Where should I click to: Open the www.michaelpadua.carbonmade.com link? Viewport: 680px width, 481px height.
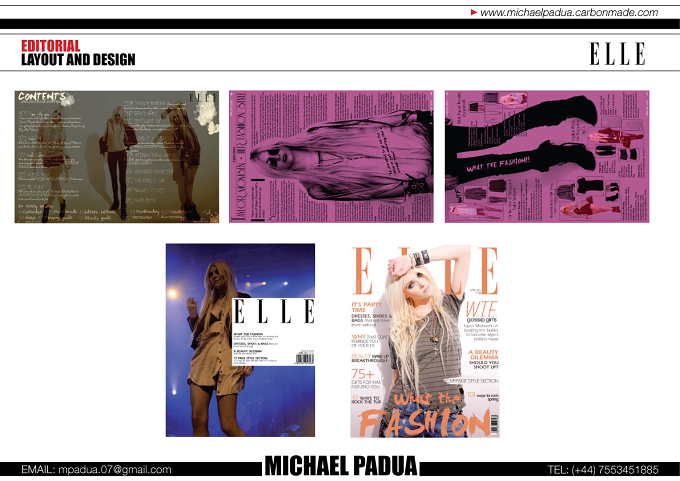click(x=569, y=12)
